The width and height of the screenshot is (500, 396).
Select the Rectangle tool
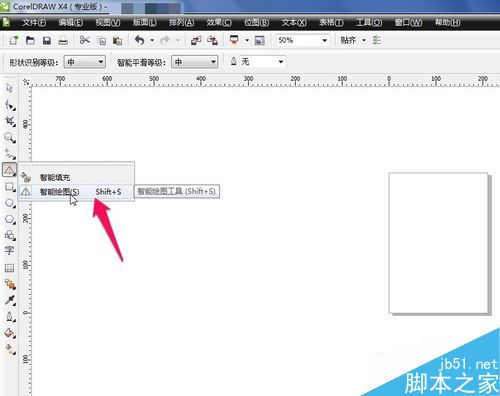click(x=10, y=187)
